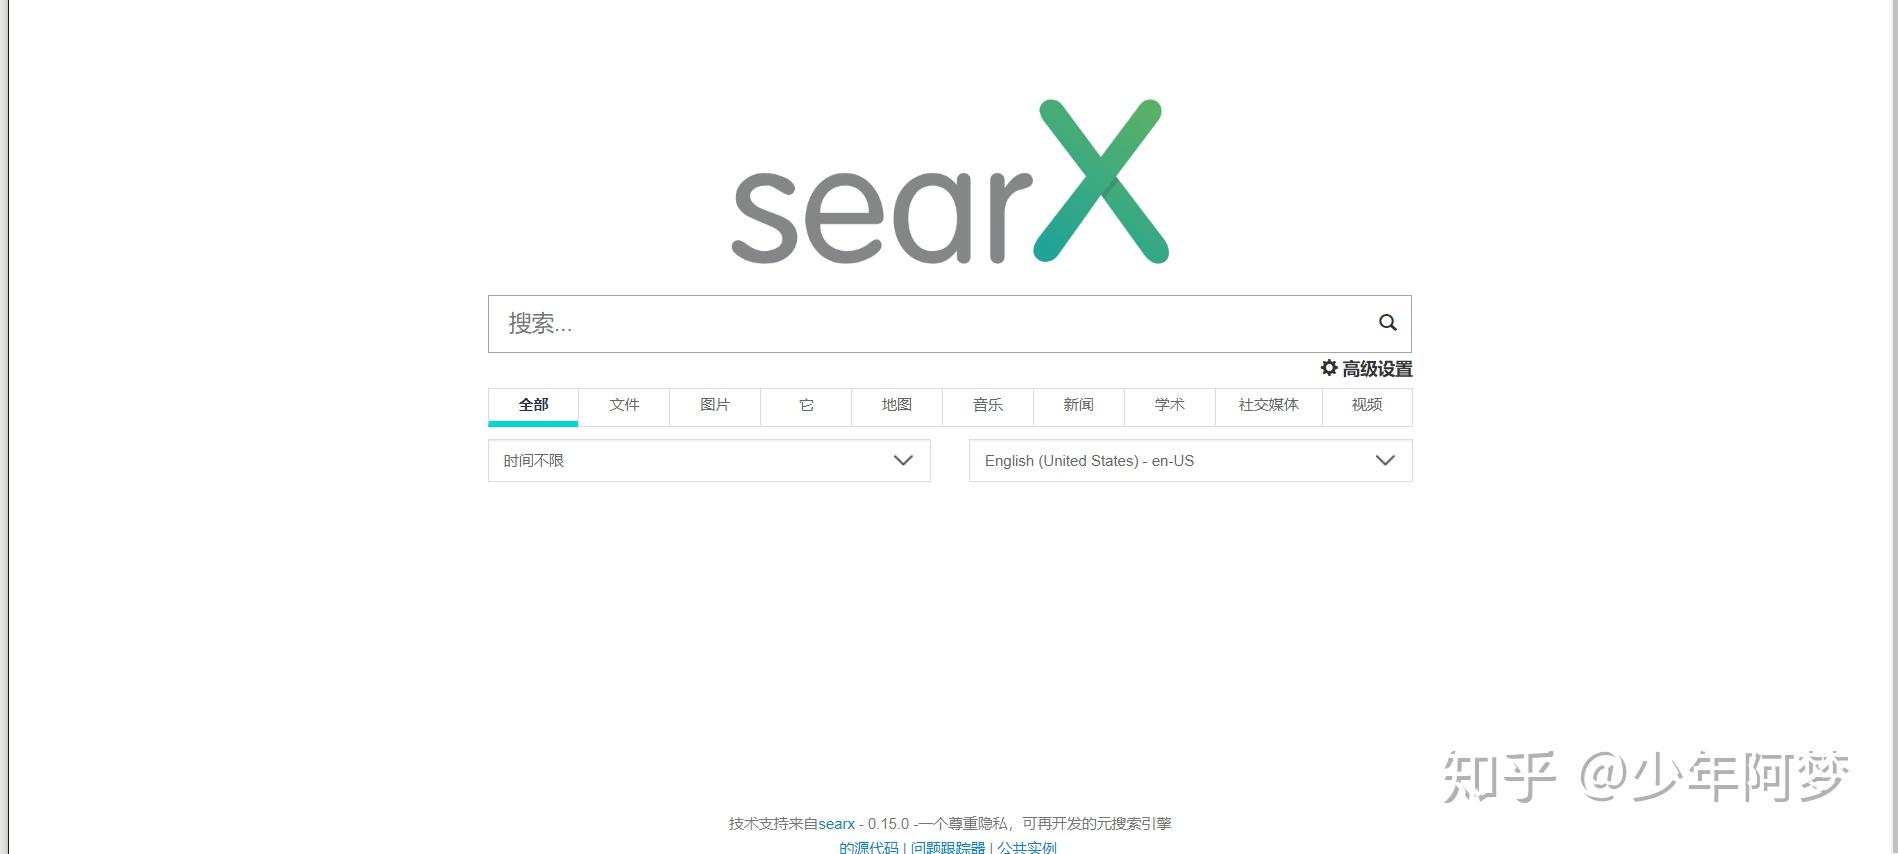
Task: Select the 新闻 category tab
Action: [x=1079, y=405]
